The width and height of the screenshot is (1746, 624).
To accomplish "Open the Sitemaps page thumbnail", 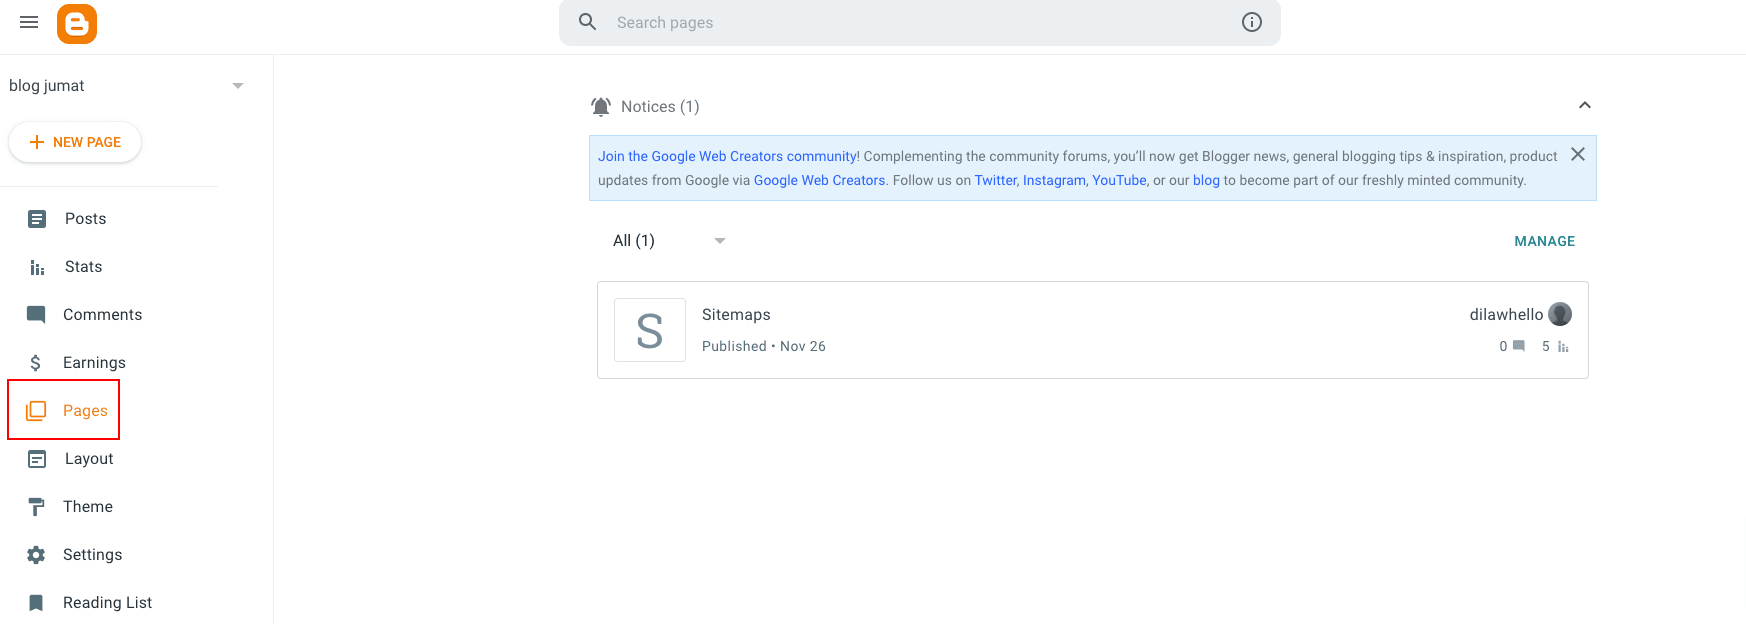I will point(650,330).
